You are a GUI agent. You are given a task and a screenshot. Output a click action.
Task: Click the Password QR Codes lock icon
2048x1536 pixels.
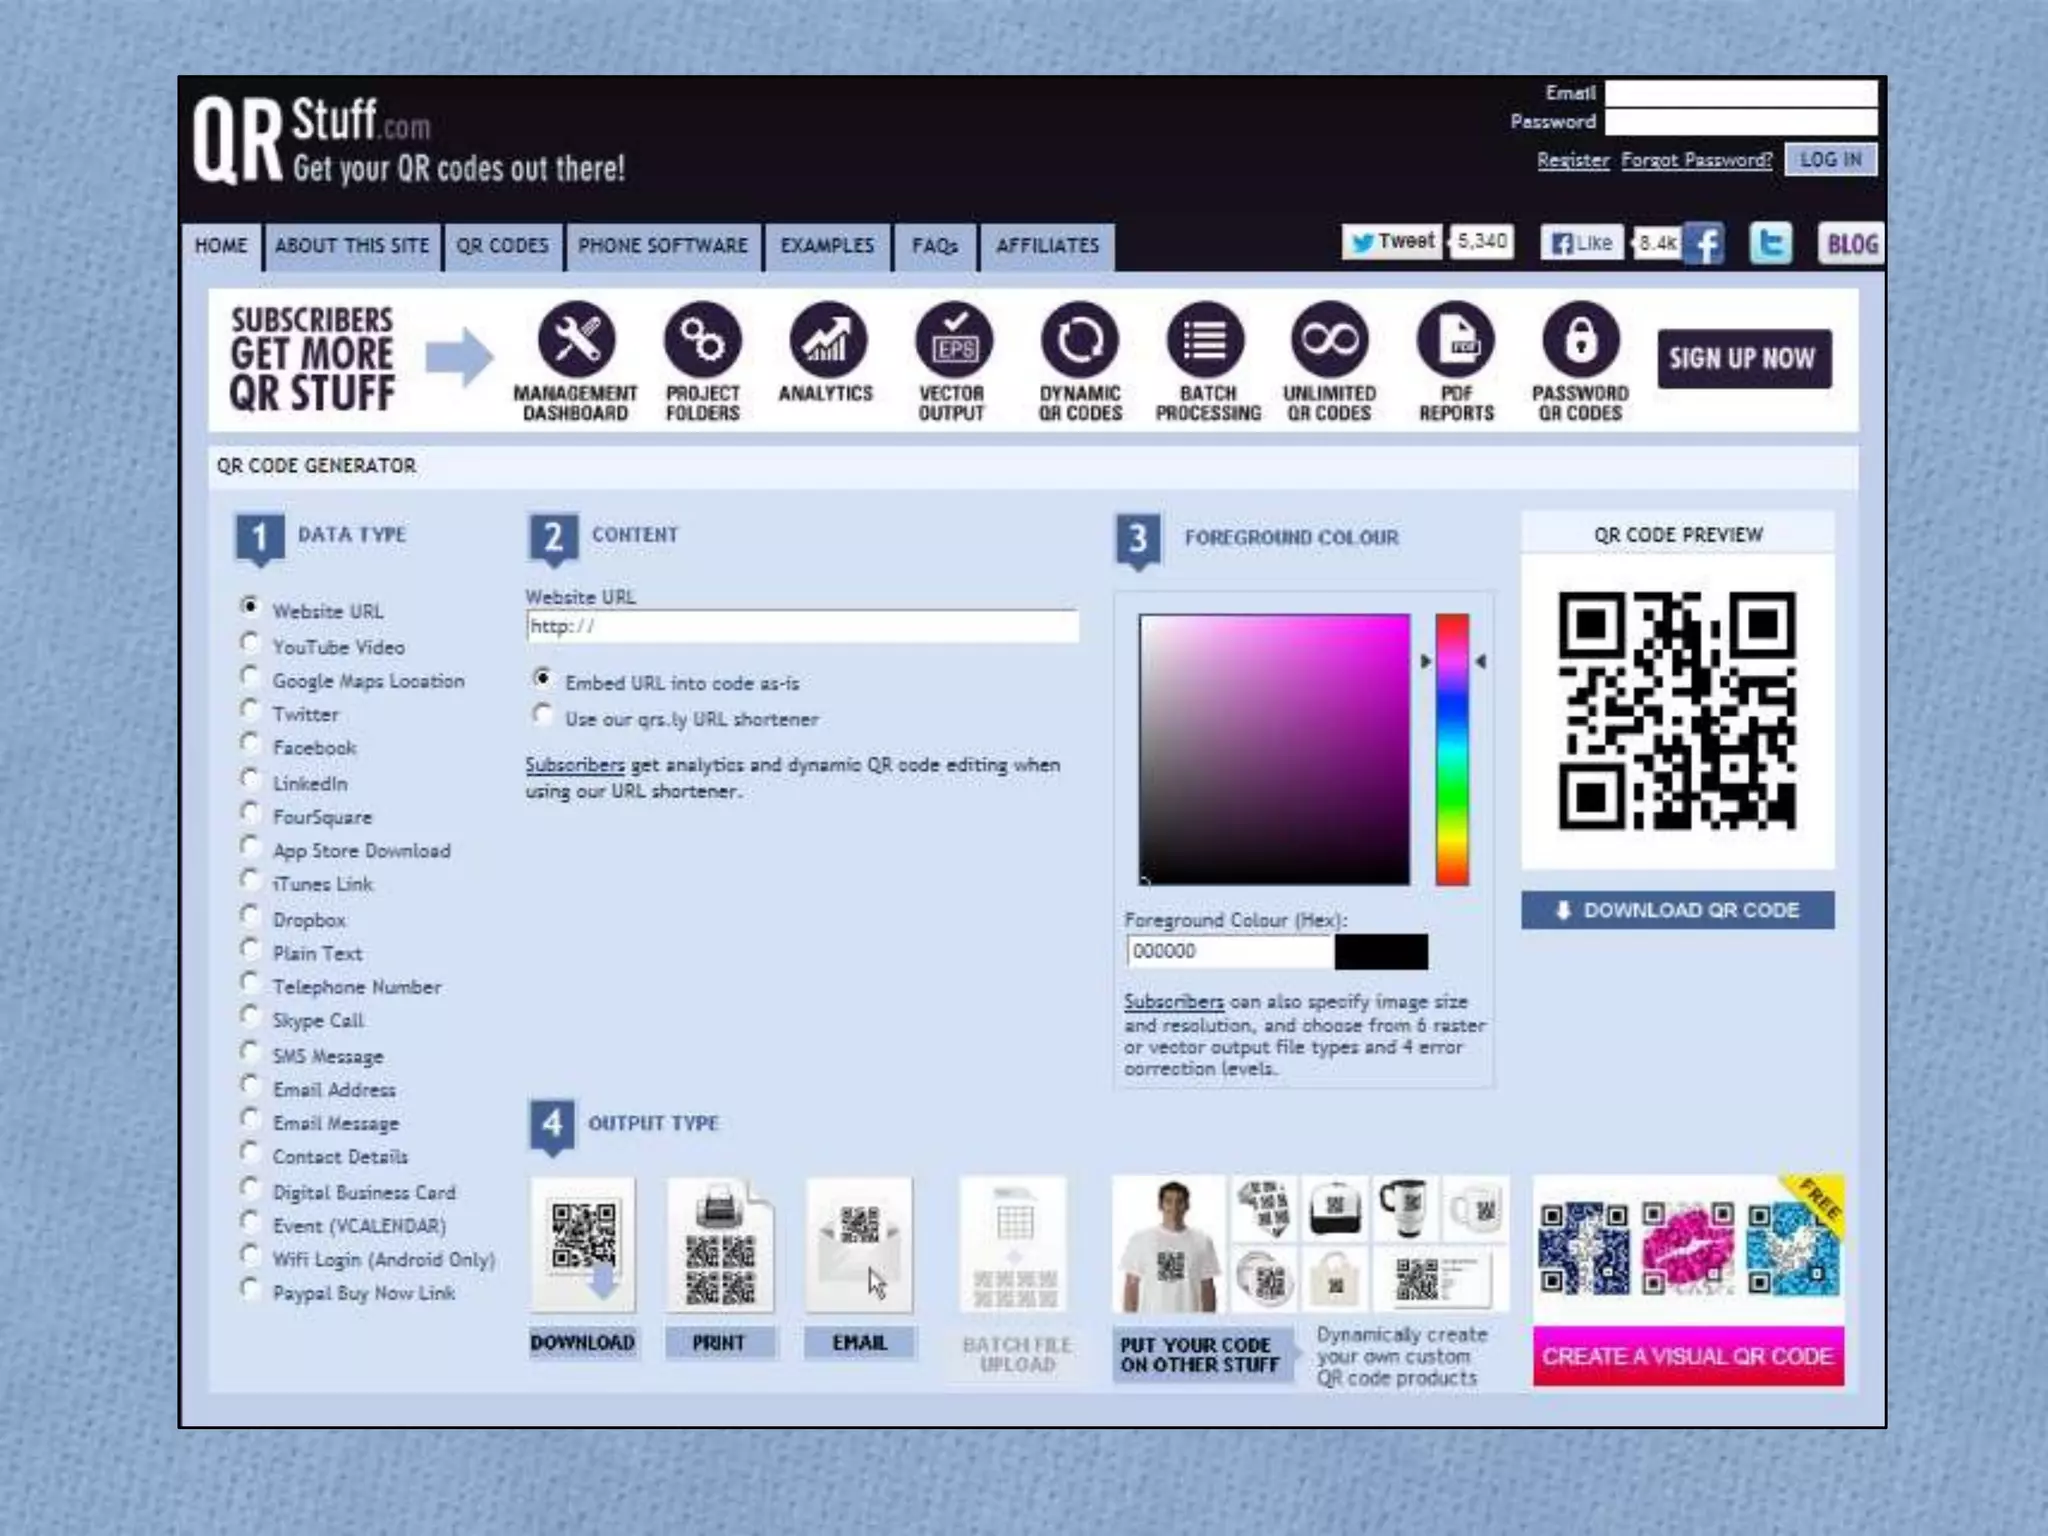[x=1580, y=340]
